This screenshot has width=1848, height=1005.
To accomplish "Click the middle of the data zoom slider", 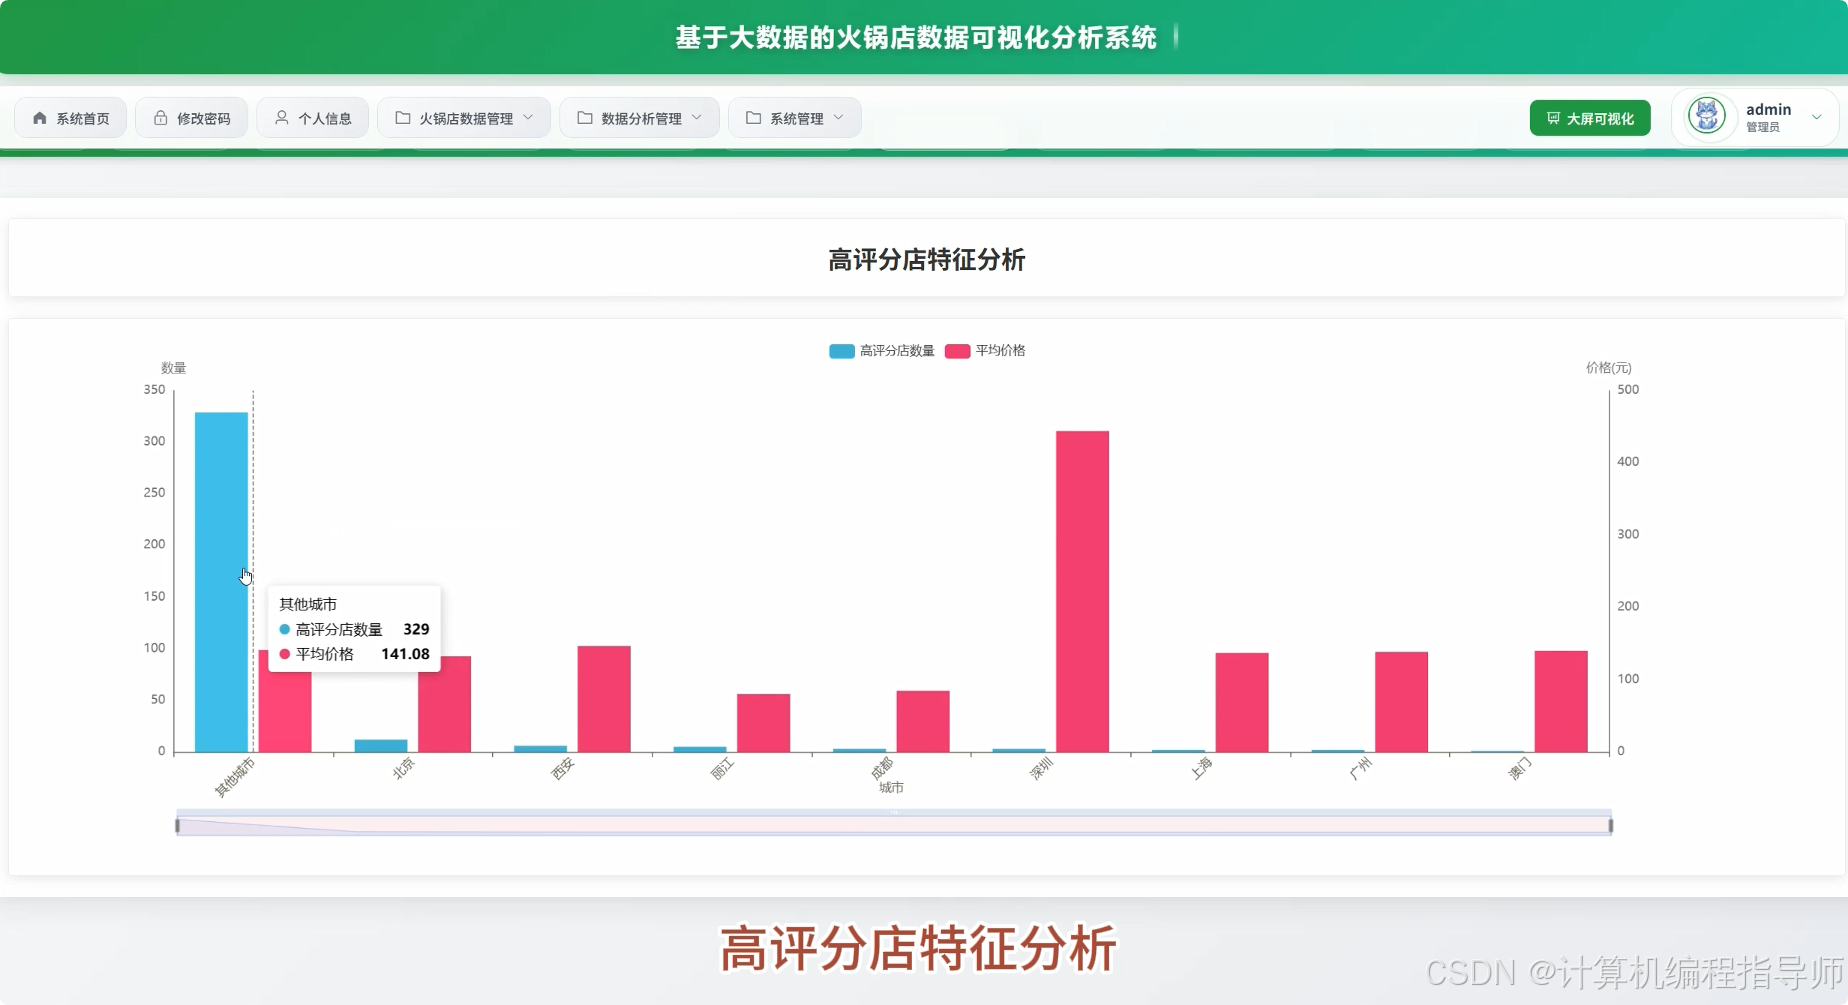I will coord(894,825).
